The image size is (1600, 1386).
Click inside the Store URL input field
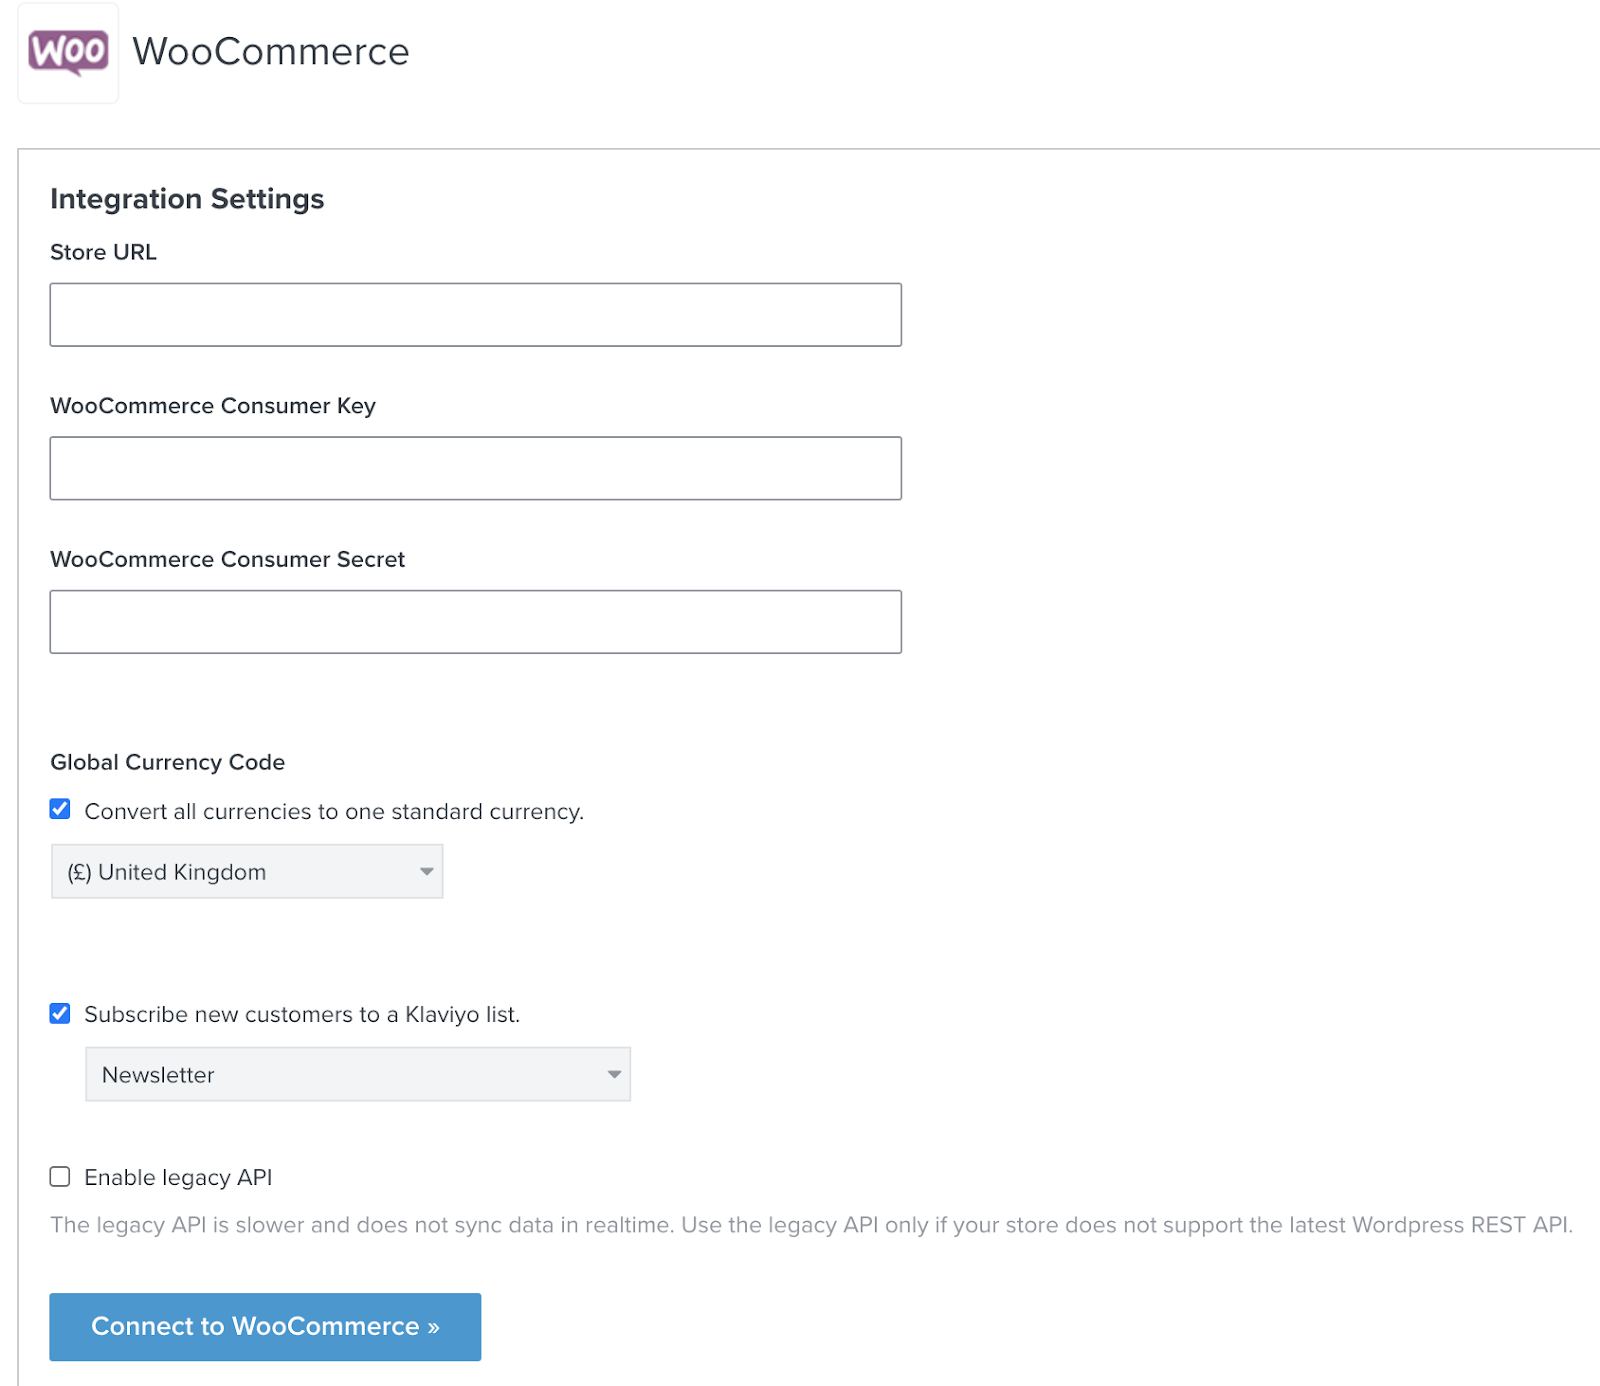point(475,315)
